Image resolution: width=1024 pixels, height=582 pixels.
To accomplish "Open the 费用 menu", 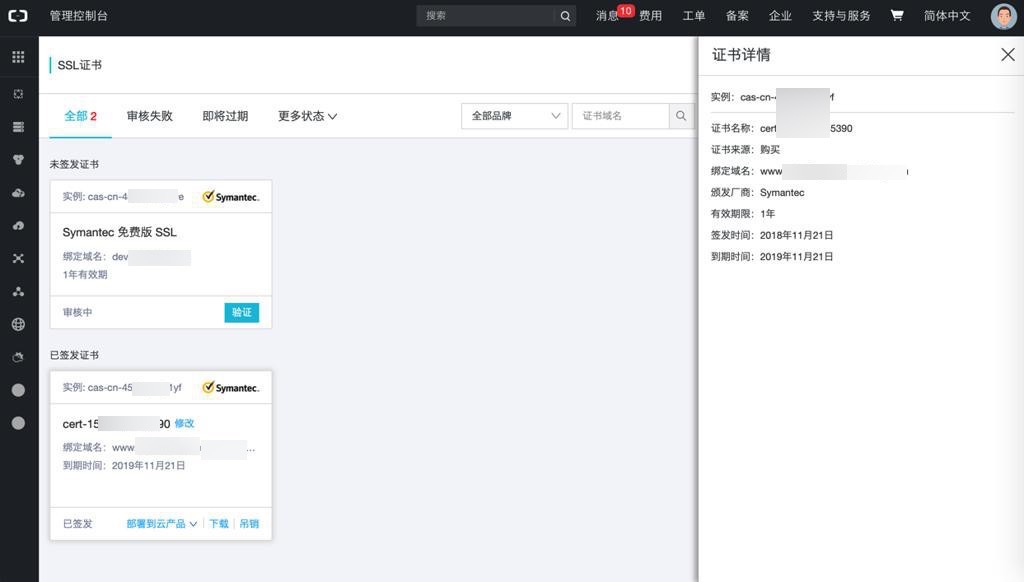I will (650, 16).
